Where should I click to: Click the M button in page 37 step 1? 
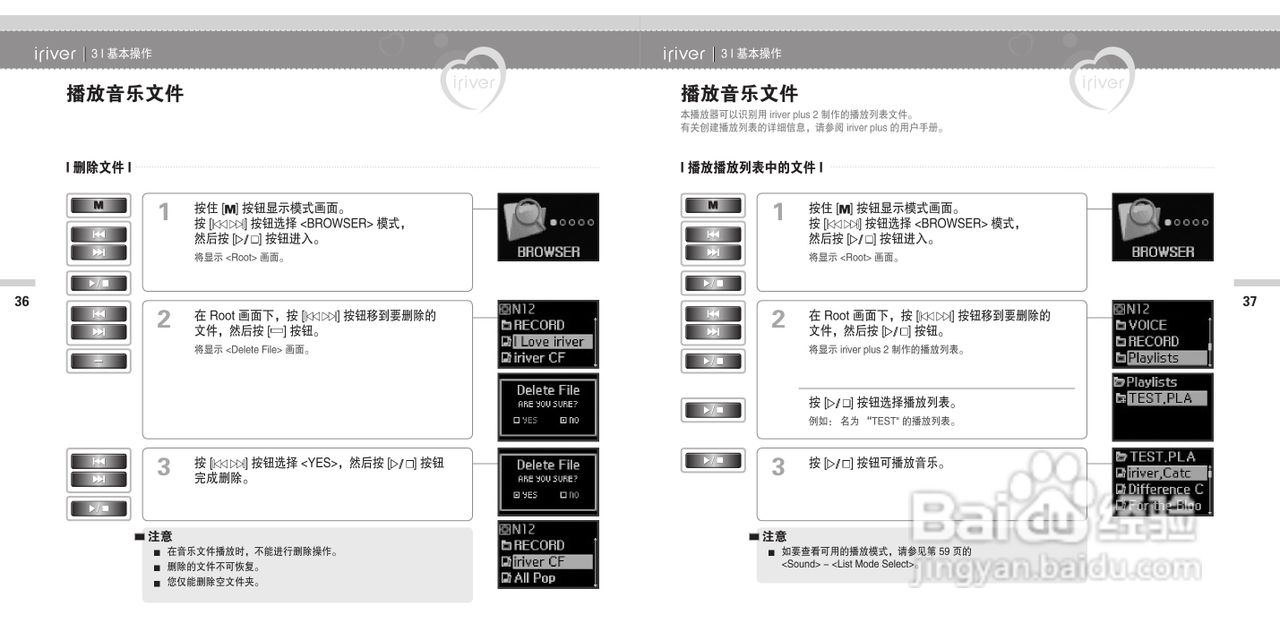coord(712,205)
